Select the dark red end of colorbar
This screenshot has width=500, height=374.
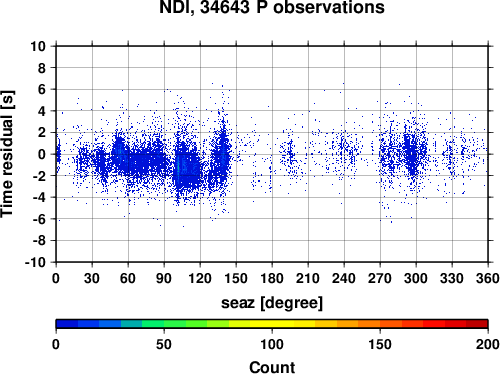pyautogui.click(x=477, y=324)
